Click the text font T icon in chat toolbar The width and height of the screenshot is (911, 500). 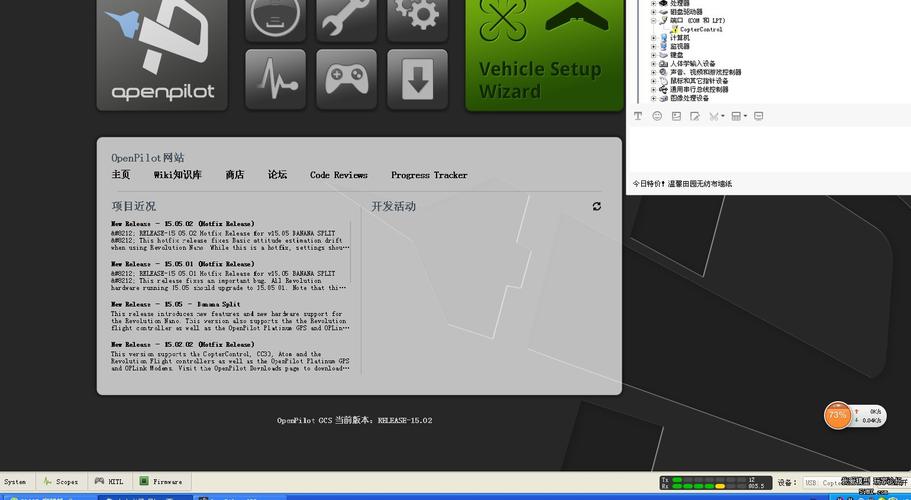(x=638, y=116)
